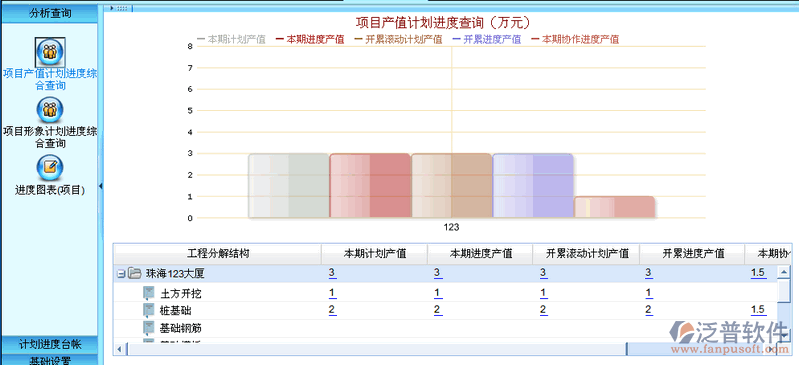Click 工程分解结构 column header
The image size is (799, 365).
[218, 253]
